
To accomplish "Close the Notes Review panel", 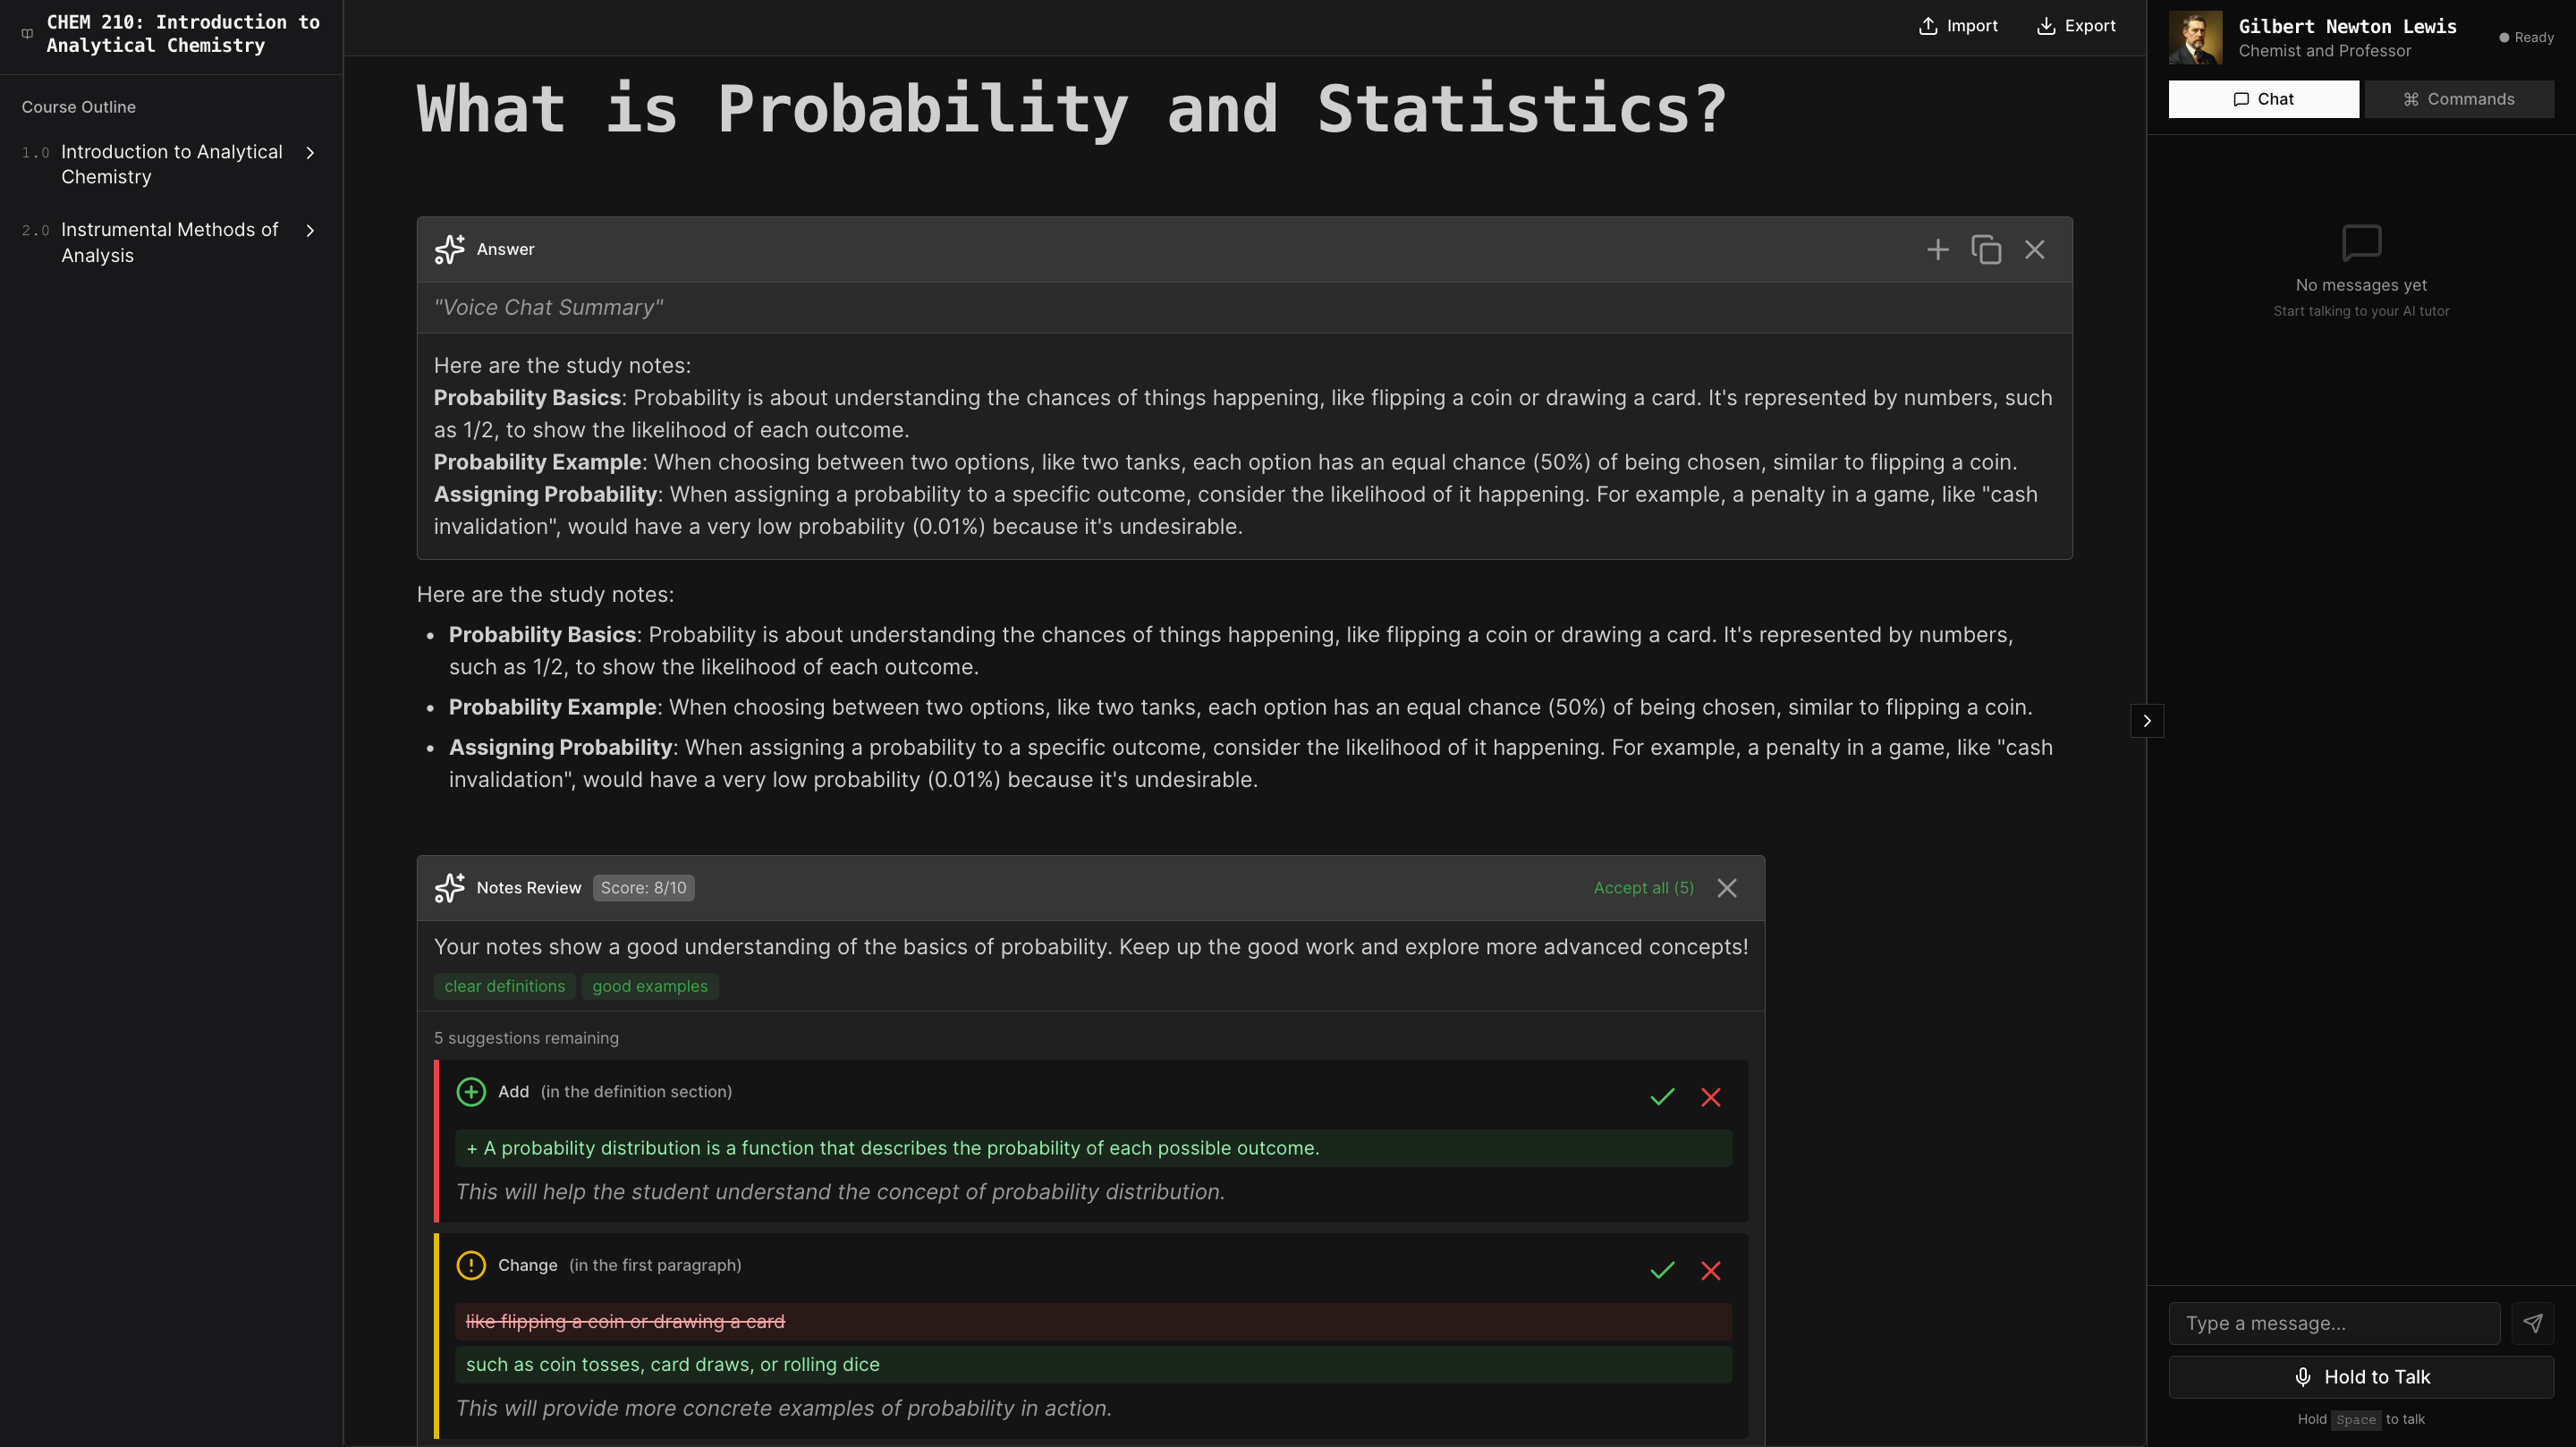I will pyautogui.click(x=1727, y=888).
